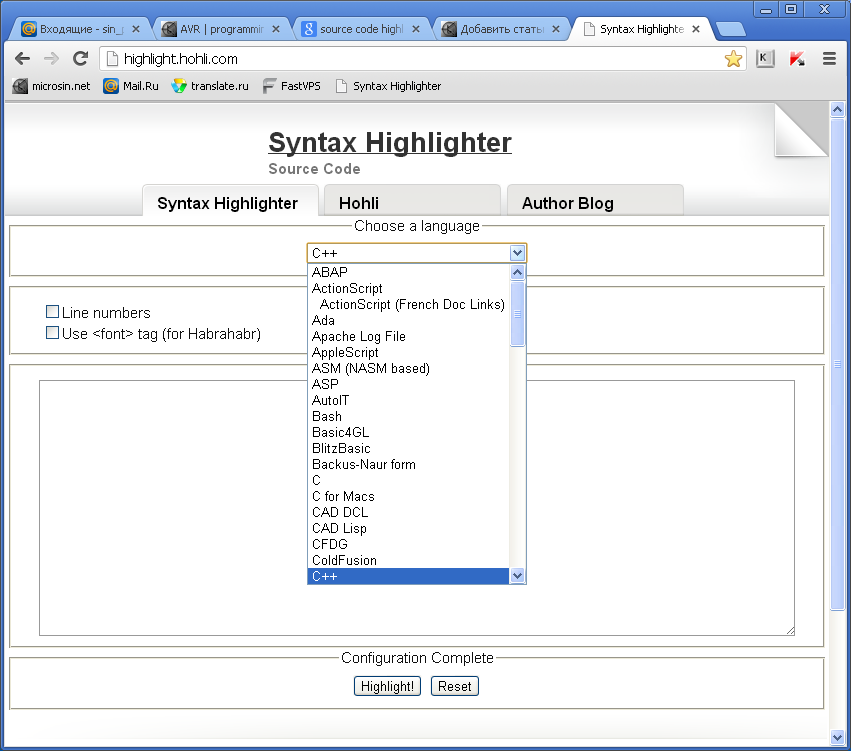Open the translate.ru bookmark
Screen dimensions: 851x751
point(210,86)
